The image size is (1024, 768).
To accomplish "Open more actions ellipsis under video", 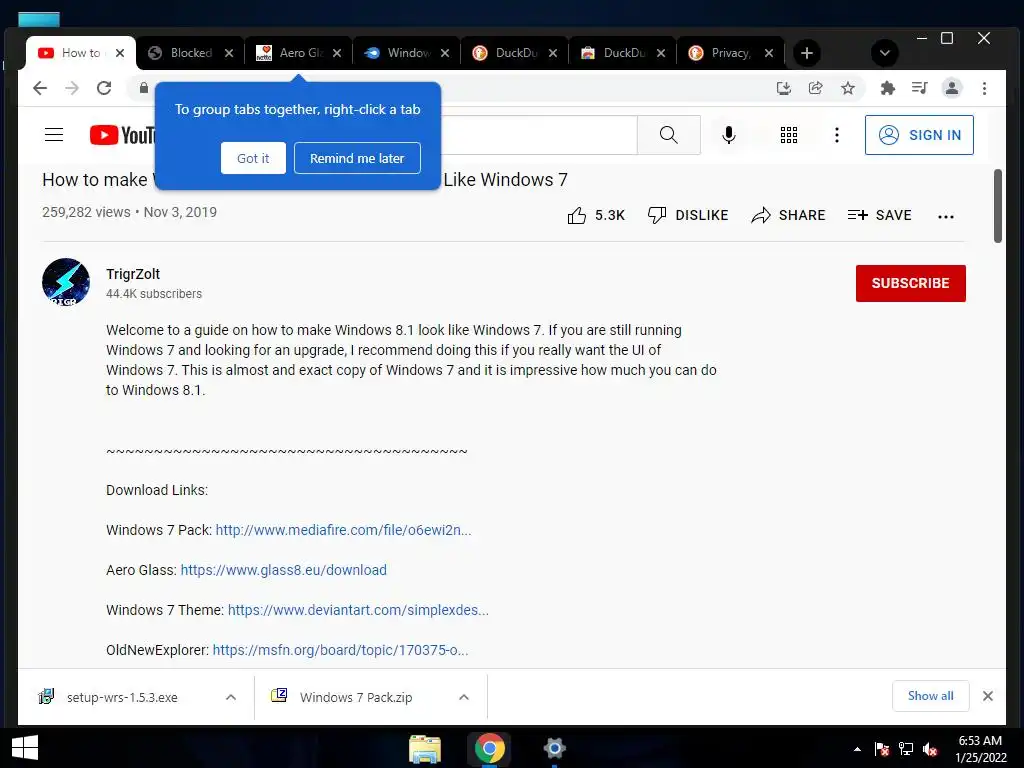I will [x=946, y=216].
